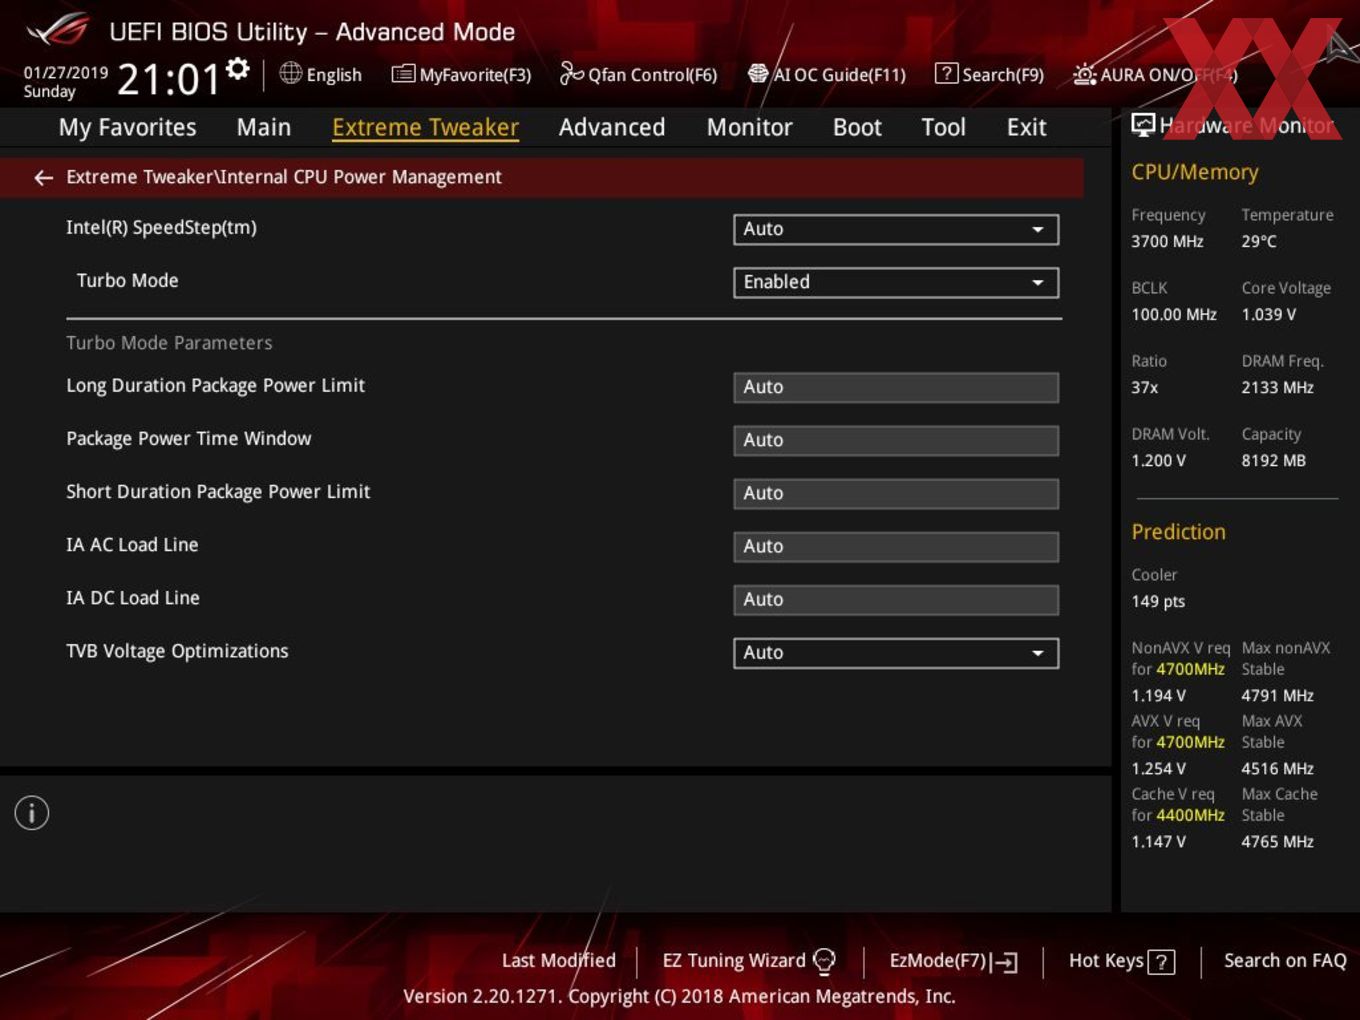Screen dimensions: 1360x1020
Task: Click EZ Tuning Wizard label
Action: coord(734,960)
